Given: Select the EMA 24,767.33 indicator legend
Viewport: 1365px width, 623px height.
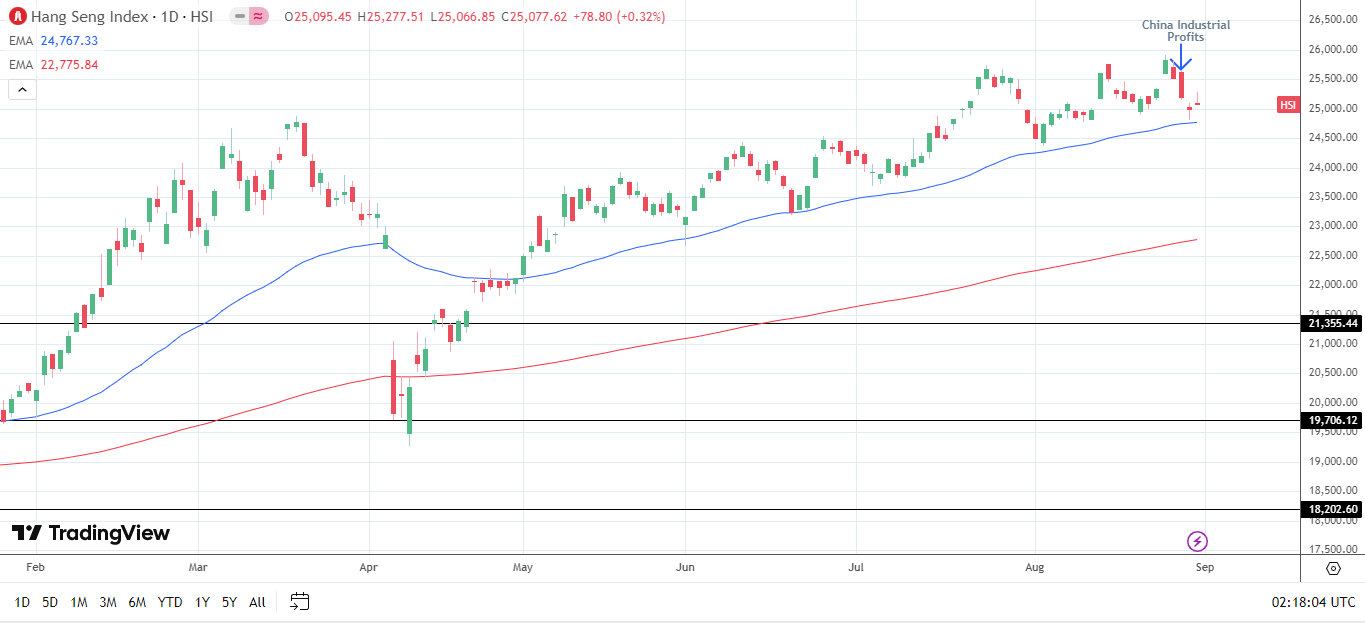Looking at the screenshot, I should (55, 41).
